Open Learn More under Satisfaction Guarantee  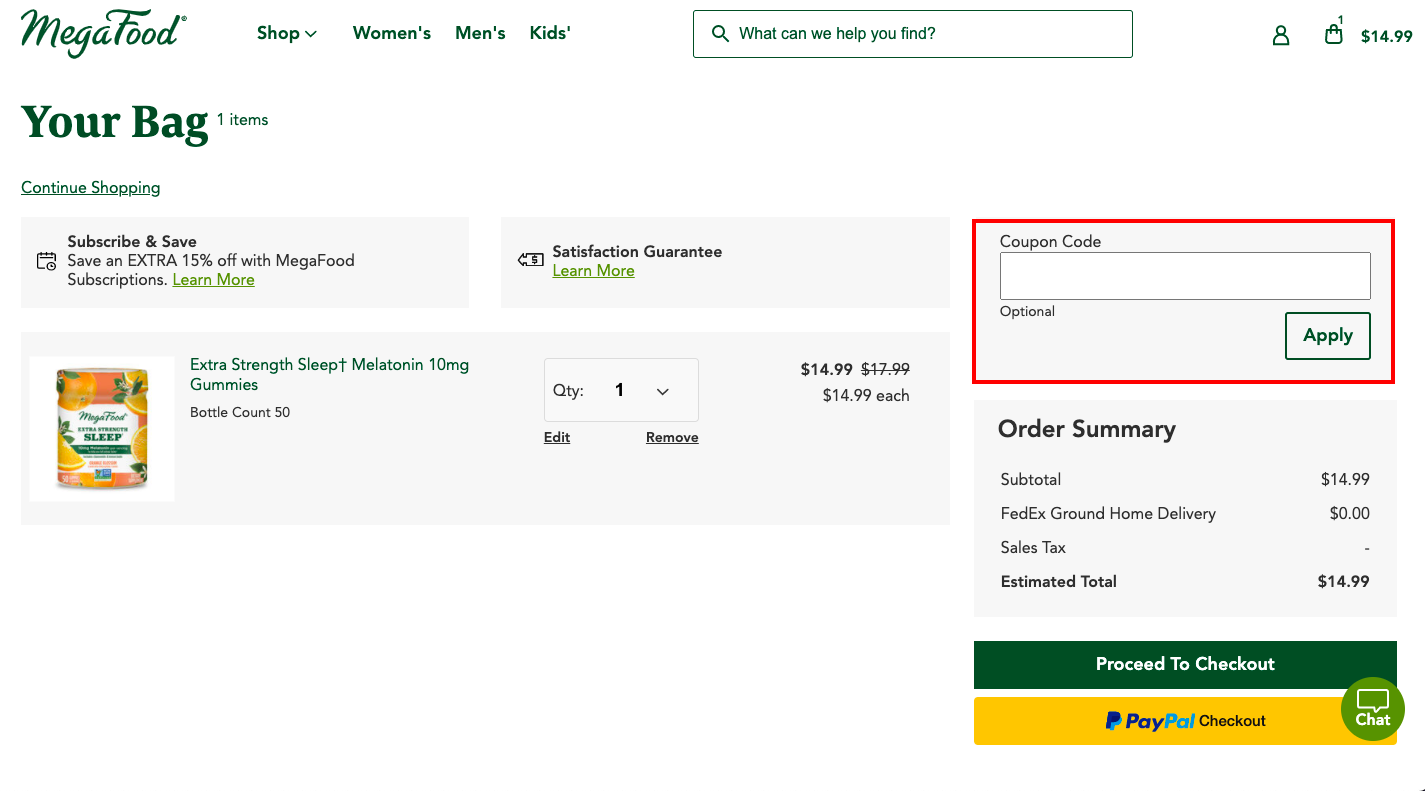point(594,271)
